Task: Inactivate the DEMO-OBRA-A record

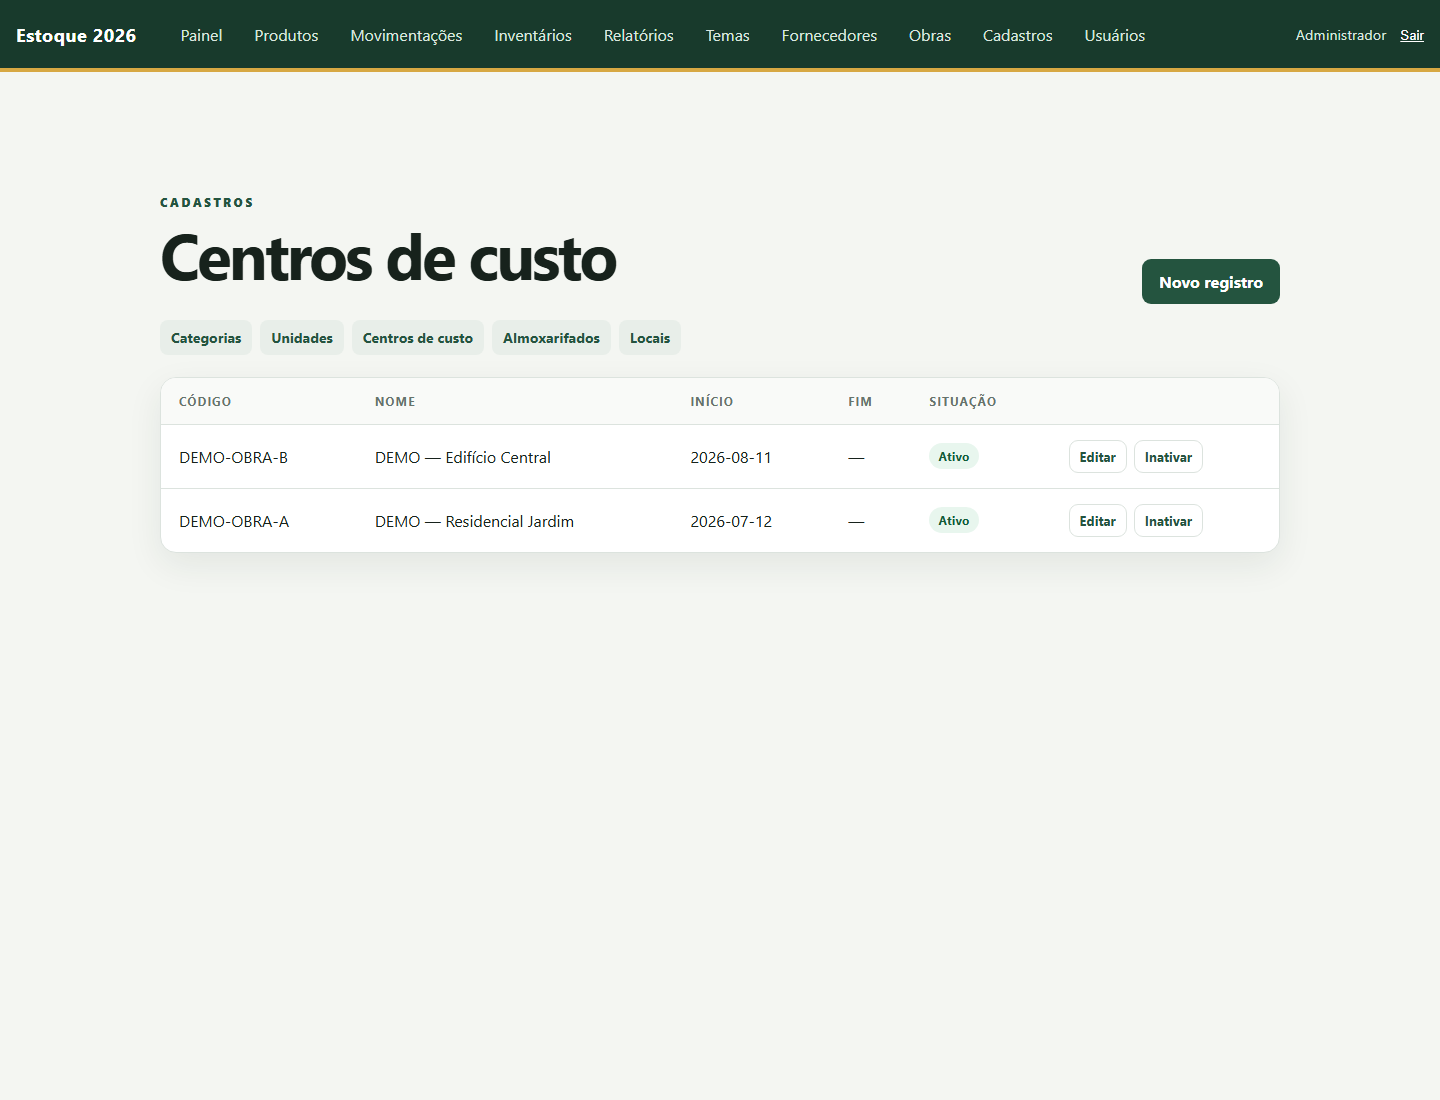Action: click(1168, 521)
